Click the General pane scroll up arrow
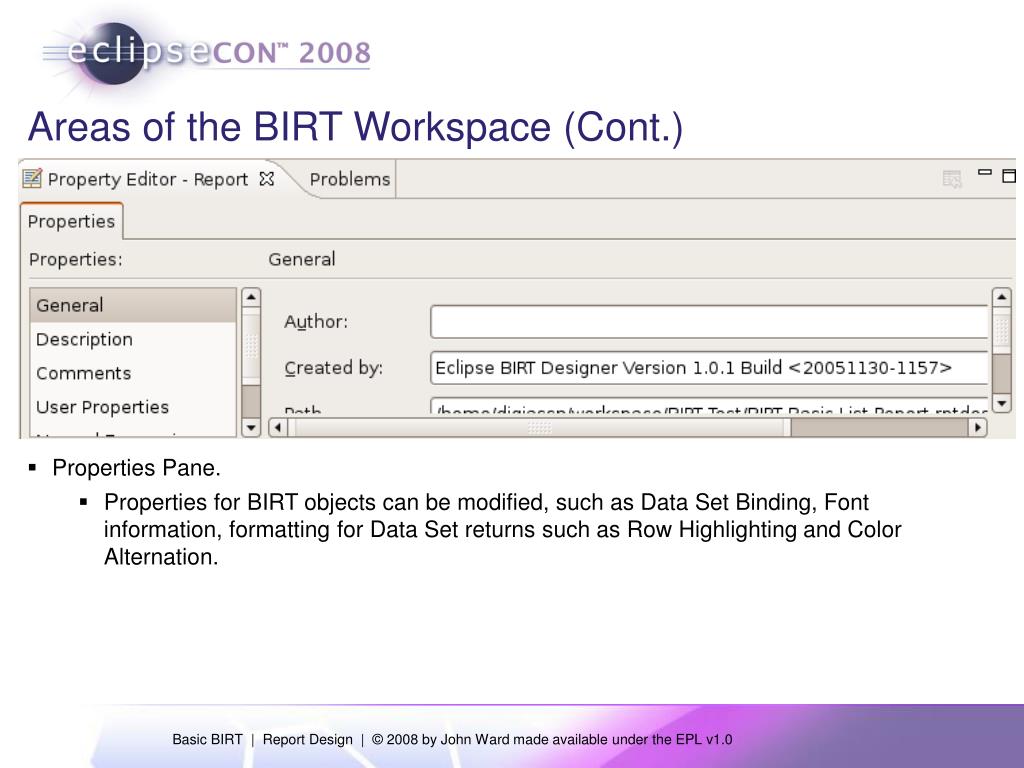The image size is (1024, 768). click(x=1002, y=297)
